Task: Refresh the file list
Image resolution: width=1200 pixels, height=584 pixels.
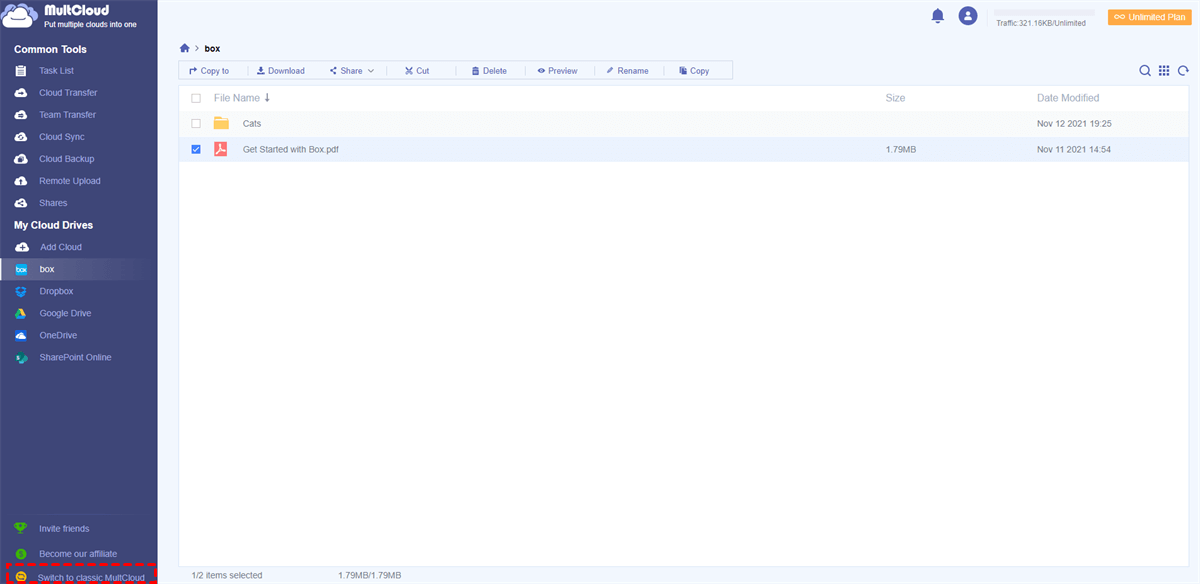Action: click(1183, 71)
